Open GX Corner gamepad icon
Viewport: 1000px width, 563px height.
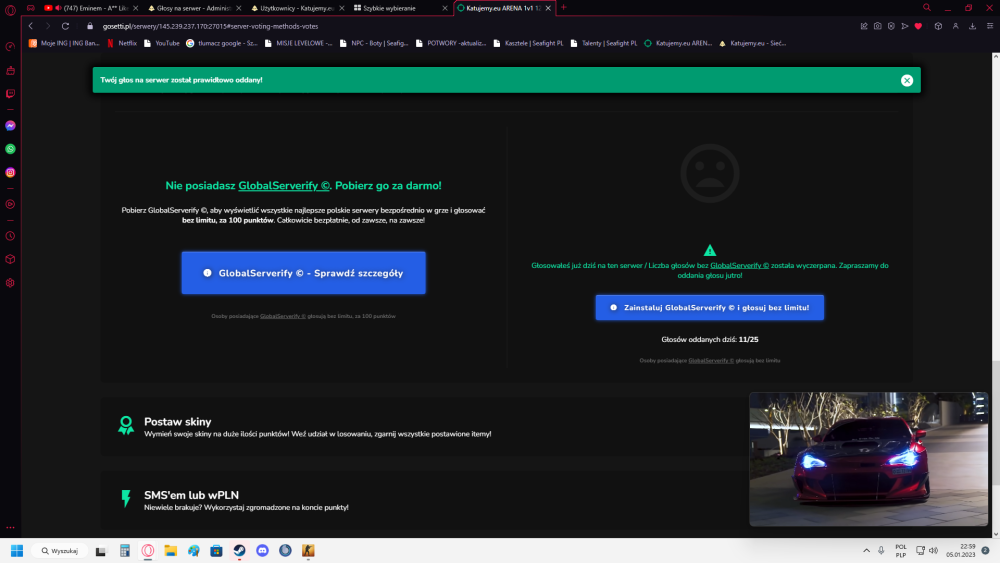click(31, 8)
